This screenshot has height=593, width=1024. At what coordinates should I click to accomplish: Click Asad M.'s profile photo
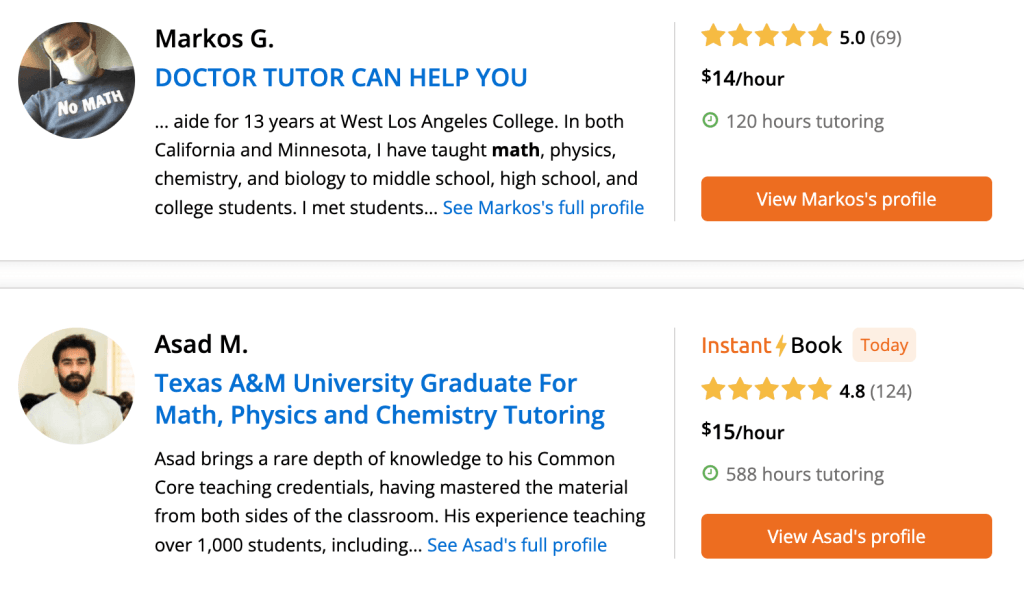click(76, 386)
